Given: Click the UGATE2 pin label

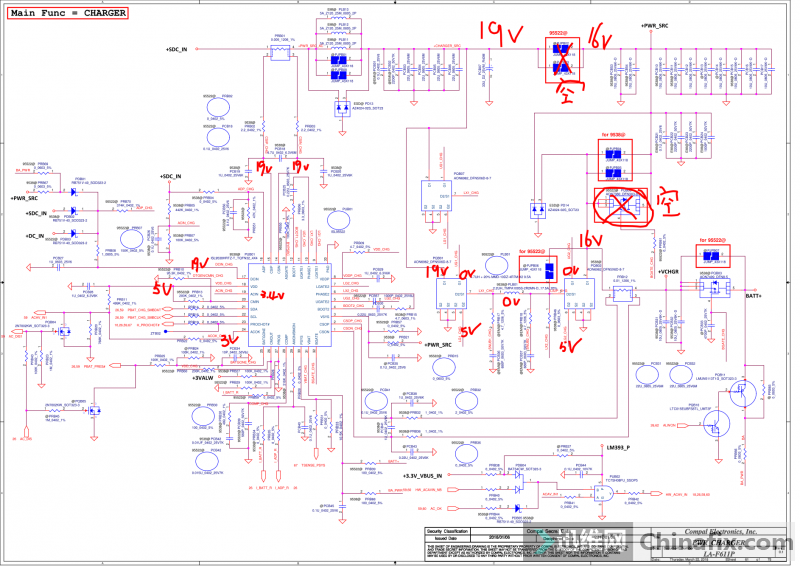Looking at the screenshot, I should pyautogui.click(x=323, y=302).
